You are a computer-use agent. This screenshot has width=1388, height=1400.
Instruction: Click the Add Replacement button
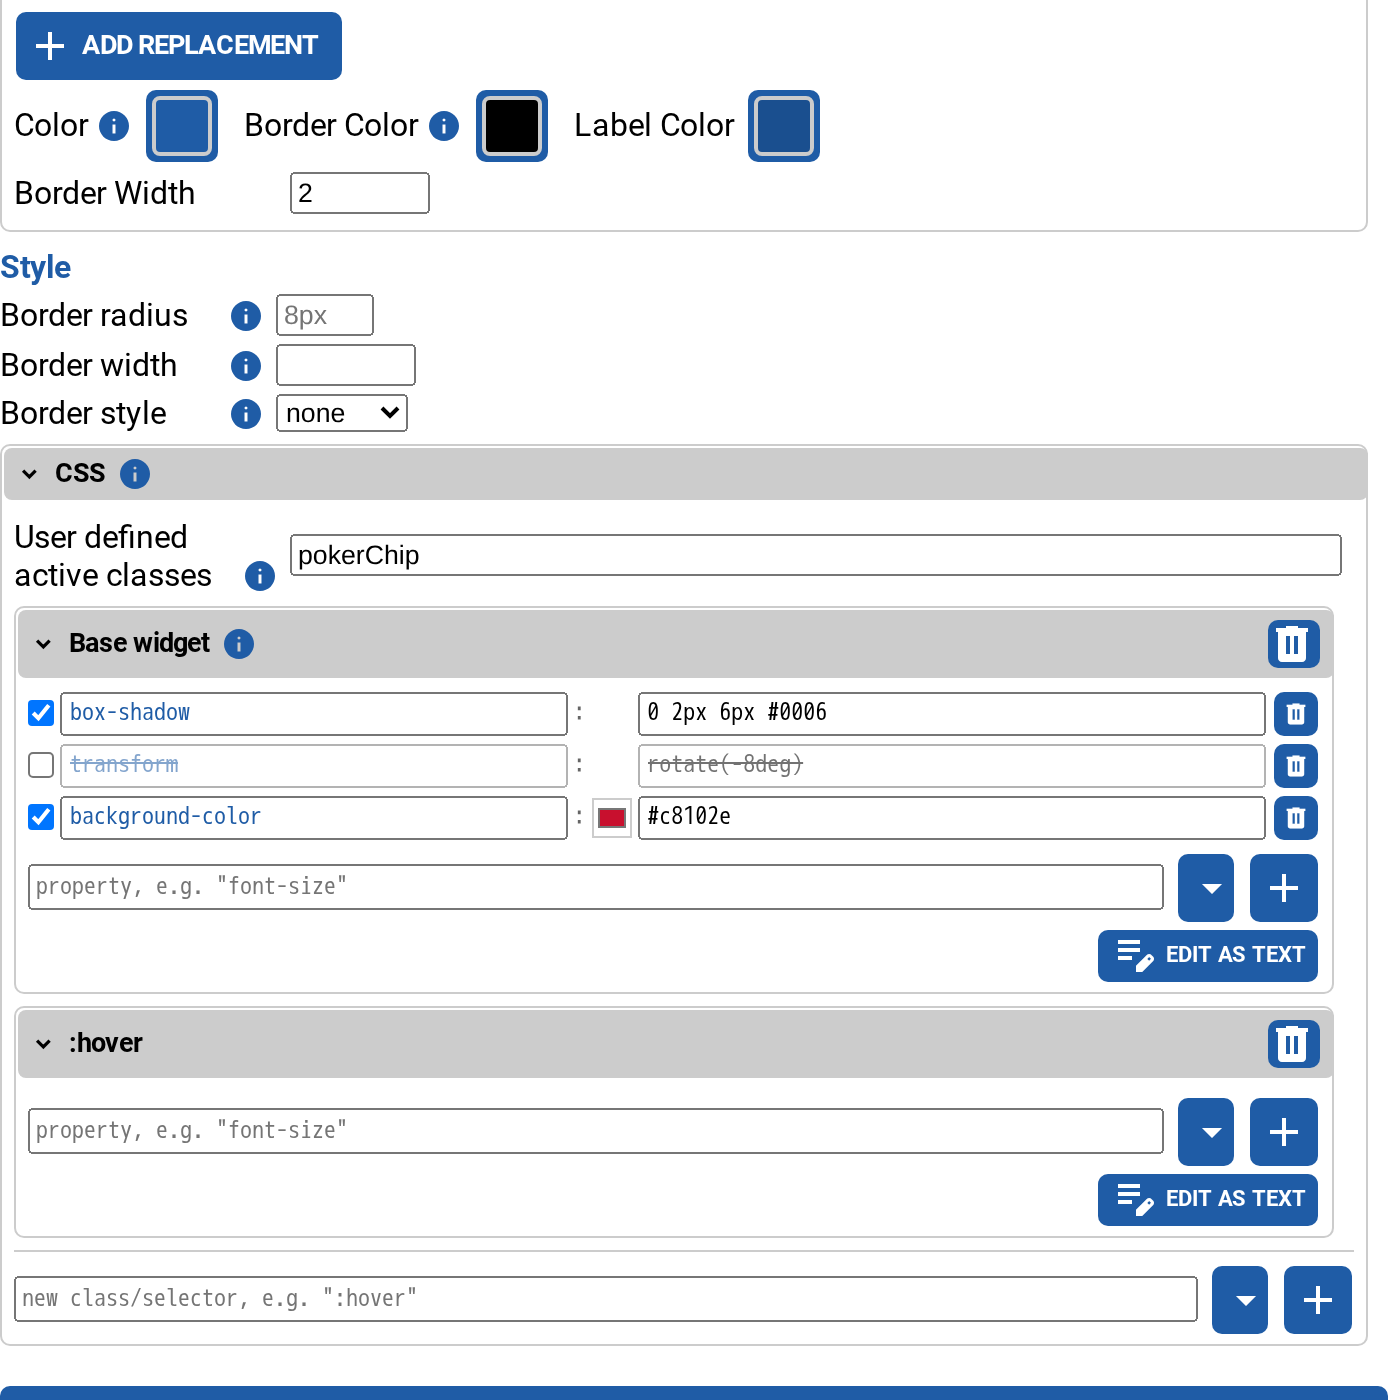179,46
